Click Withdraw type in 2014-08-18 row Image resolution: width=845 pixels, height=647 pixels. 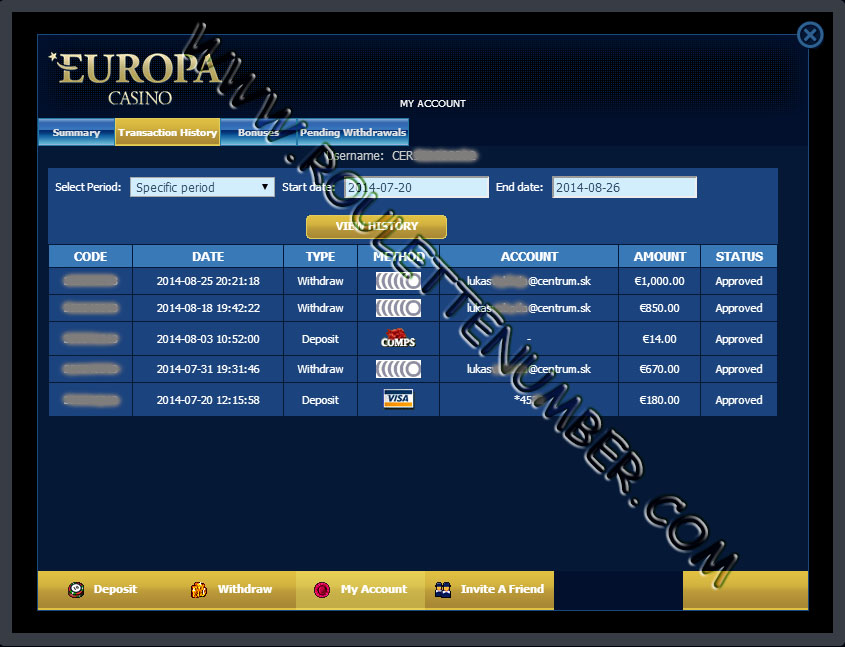click(320, 308)
